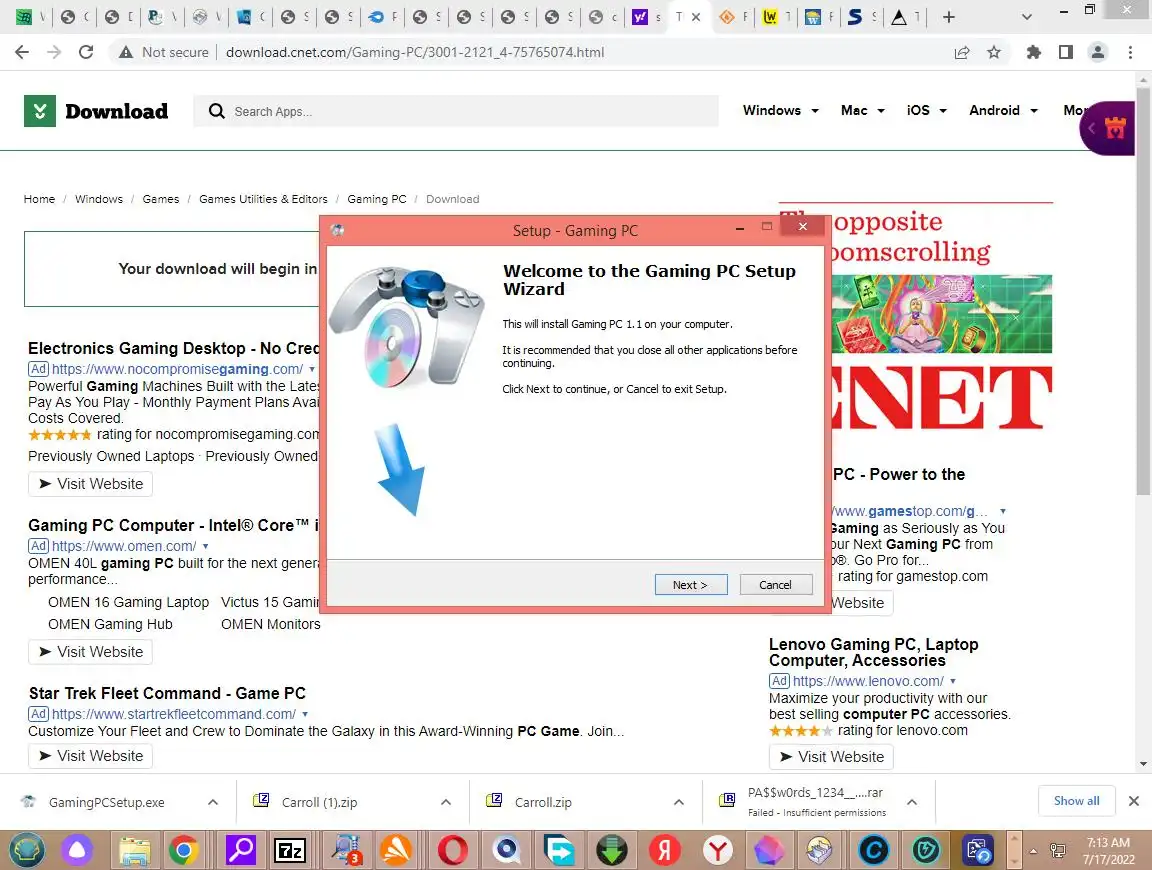The image size is (1152, 870).
Task: Expand the nocompromisegaming ad options arrow
Action: tap(312, 369)
